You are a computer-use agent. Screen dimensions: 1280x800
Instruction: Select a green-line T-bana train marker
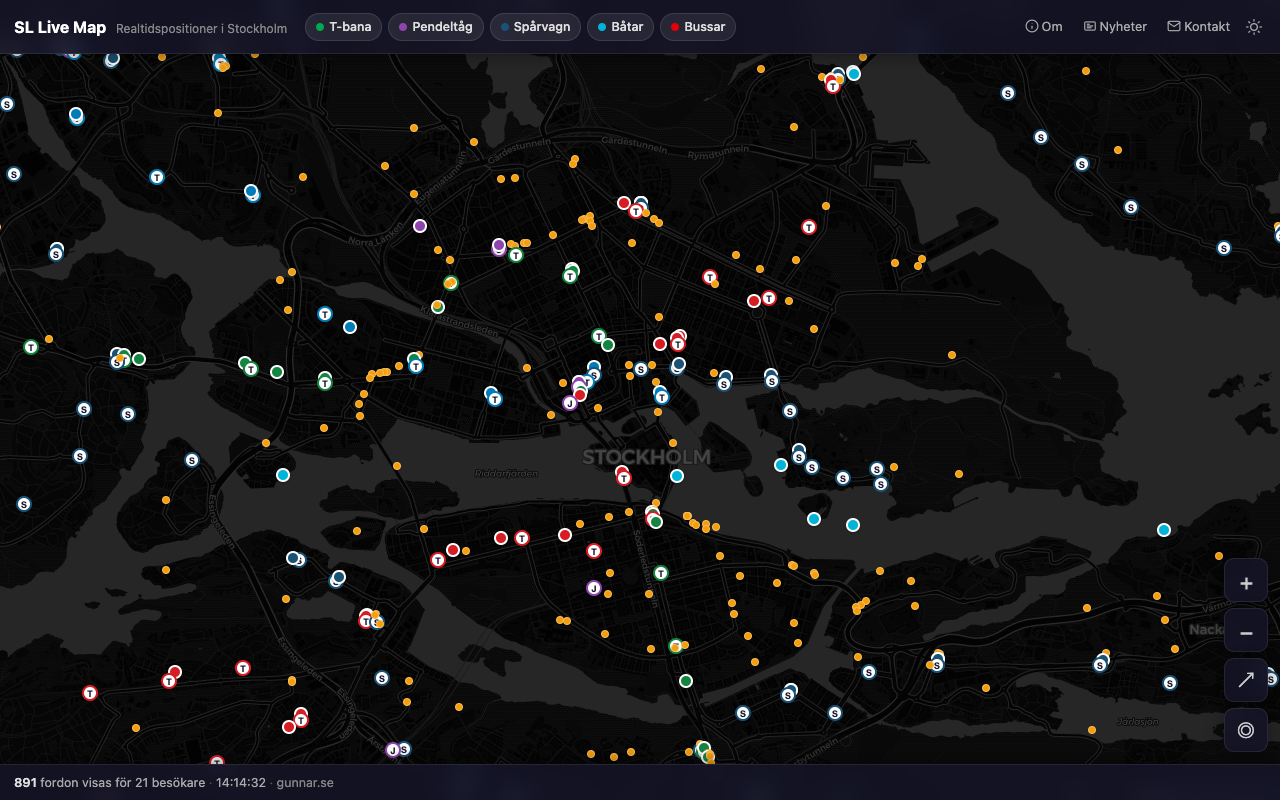tap(570, 273)
